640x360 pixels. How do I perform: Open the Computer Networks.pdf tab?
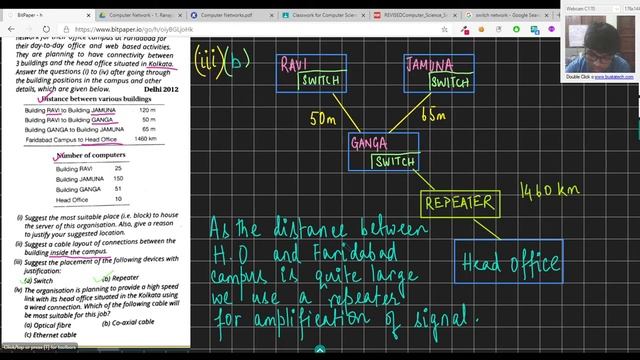(233, 15)
